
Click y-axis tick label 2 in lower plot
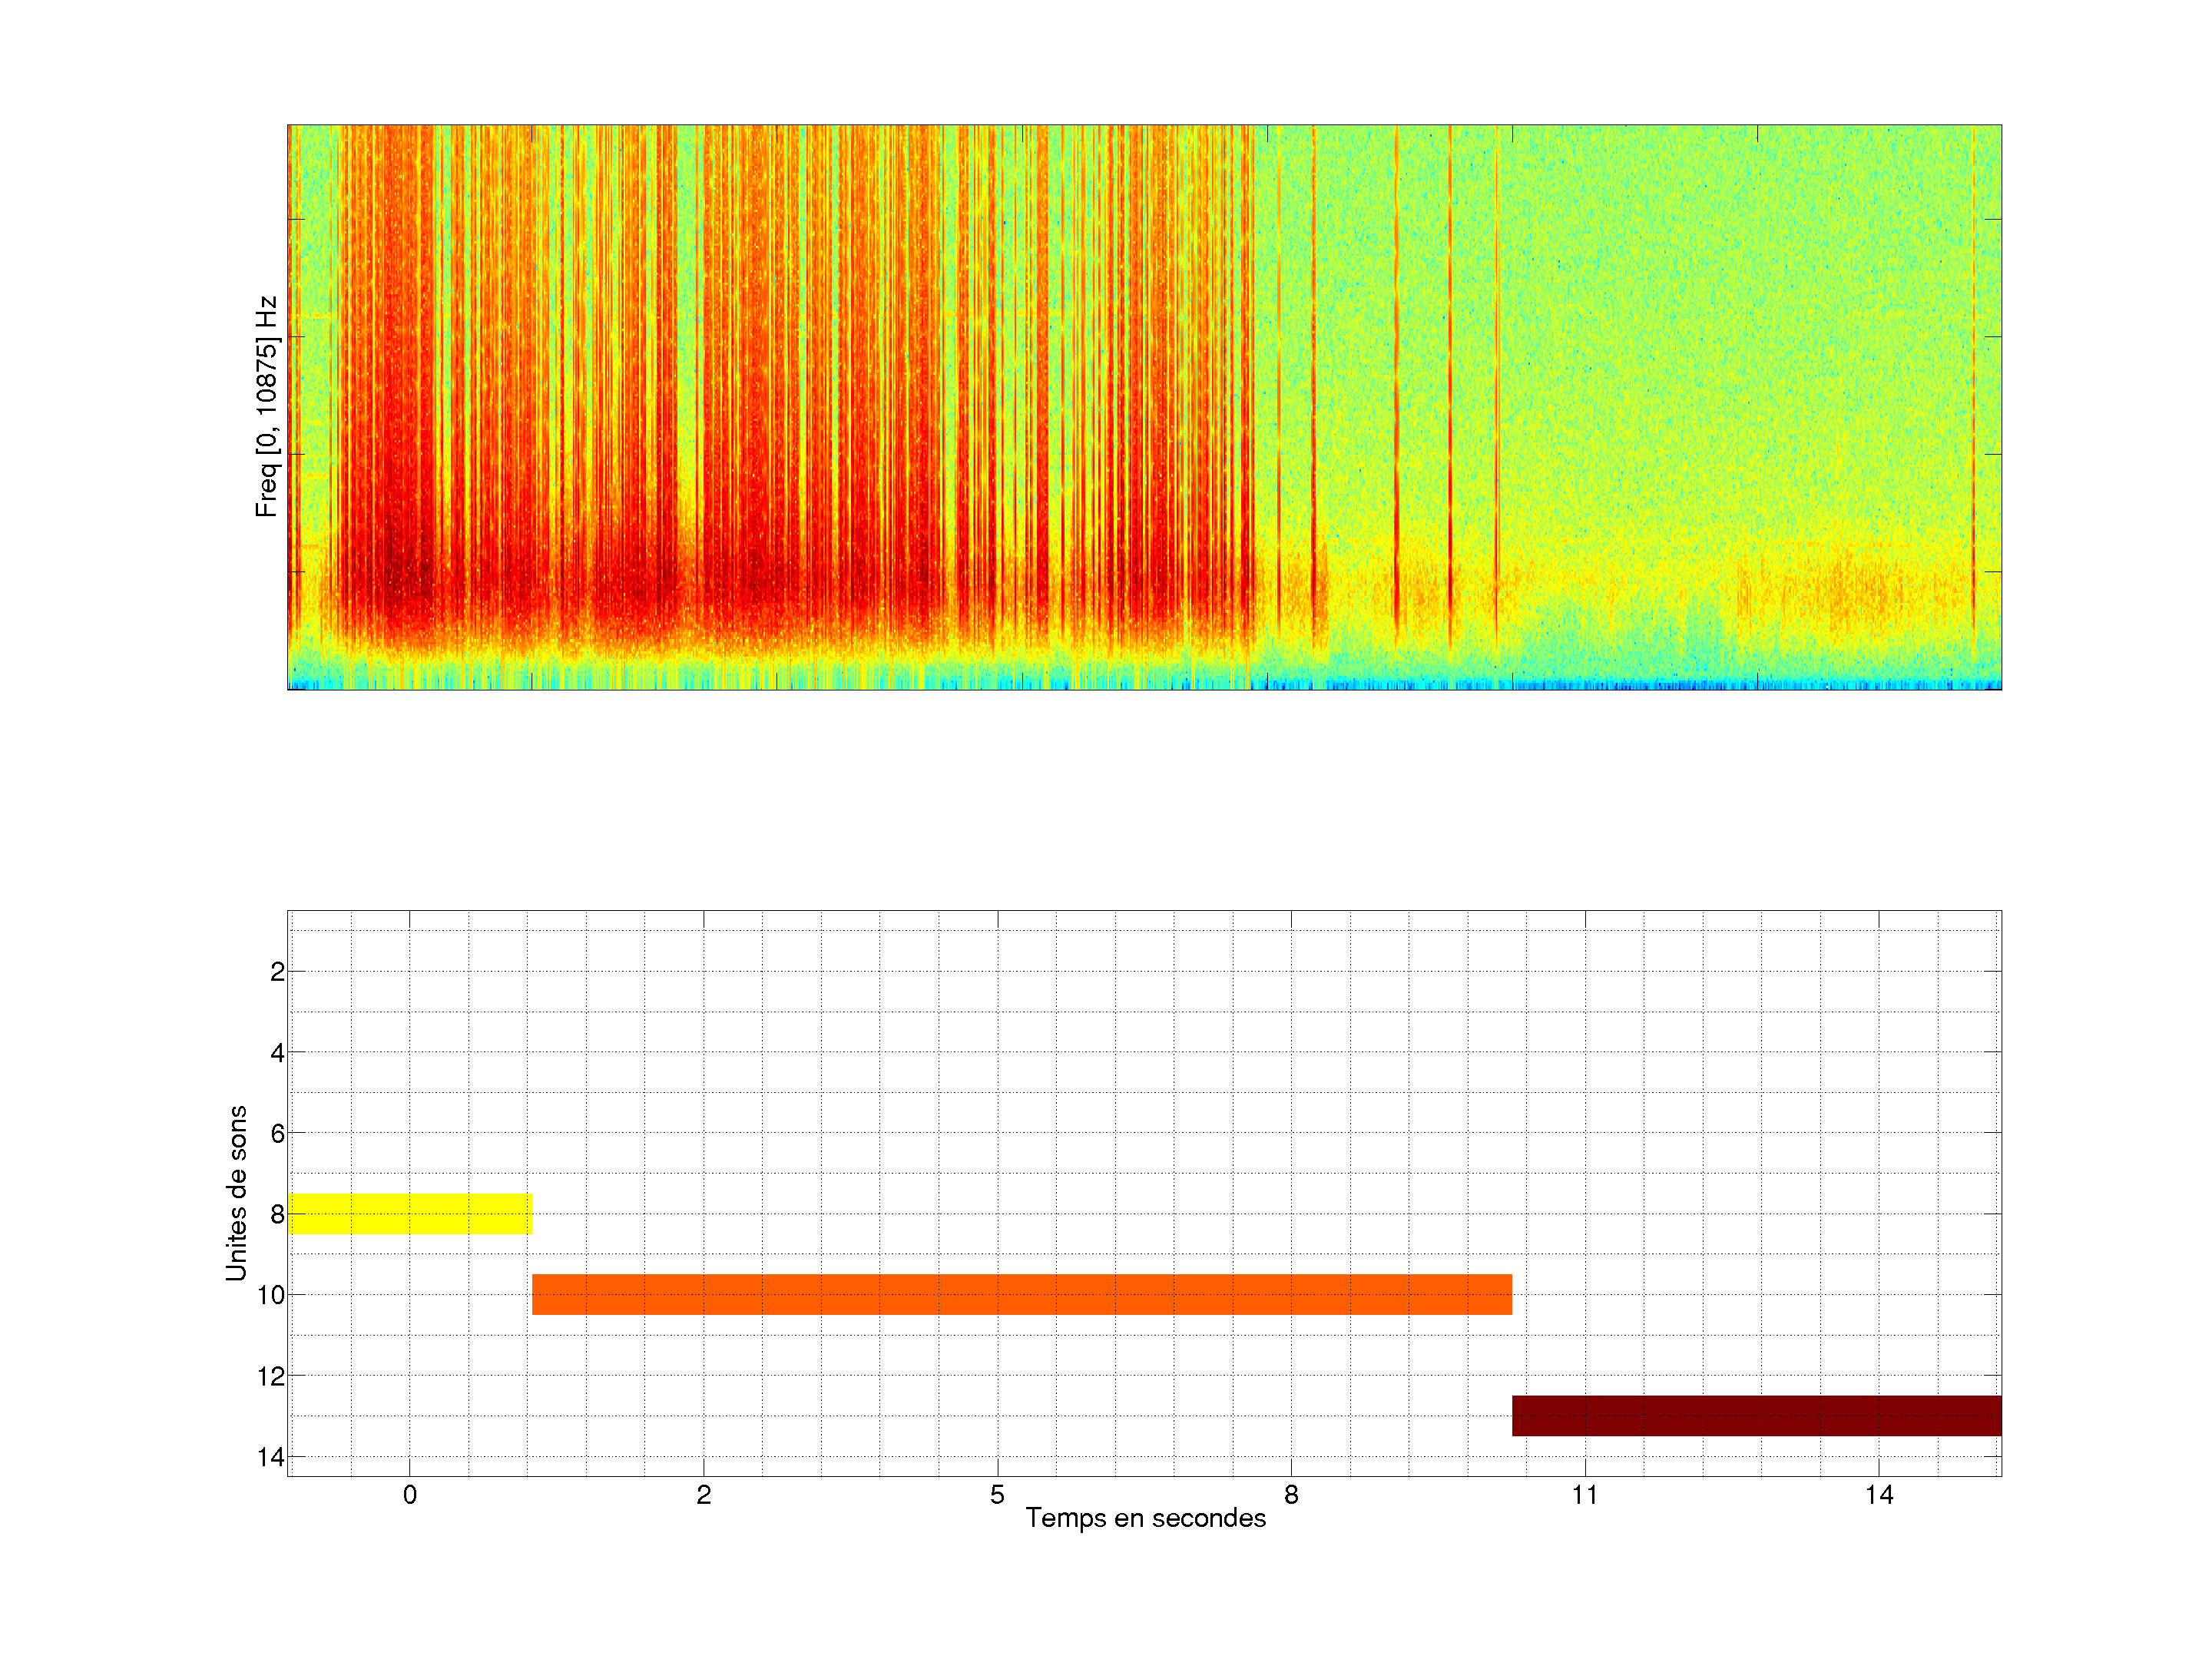coord(277,972)
